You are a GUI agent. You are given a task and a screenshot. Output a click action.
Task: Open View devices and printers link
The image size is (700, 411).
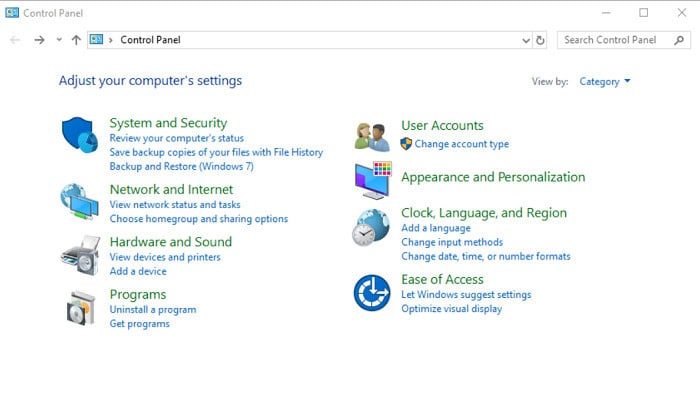(165, 257)
